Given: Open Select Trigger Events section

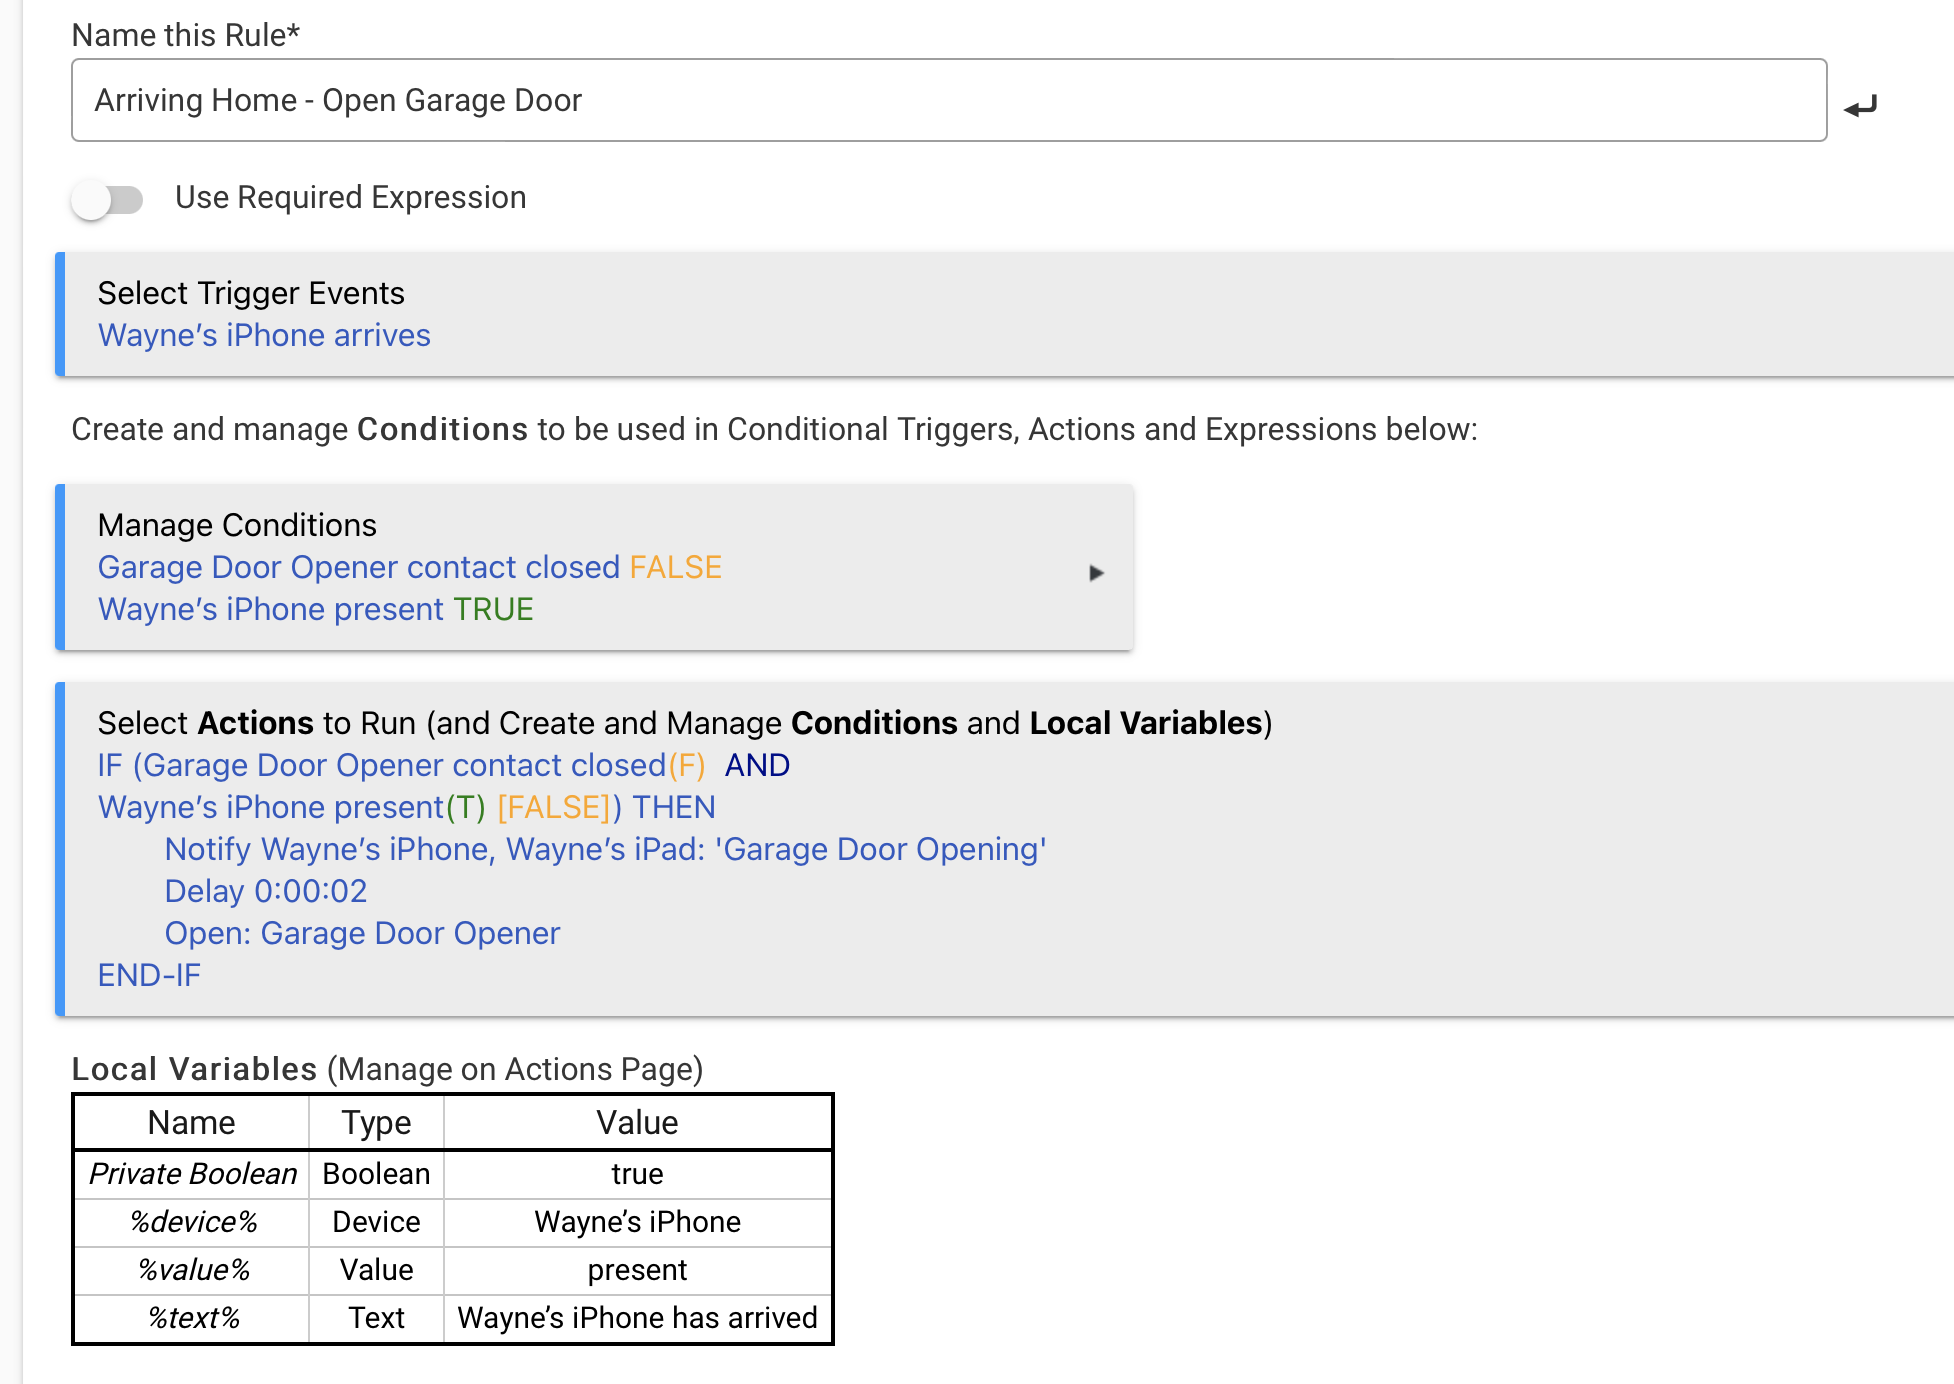Looking at the screenshot, I should 251,293.
